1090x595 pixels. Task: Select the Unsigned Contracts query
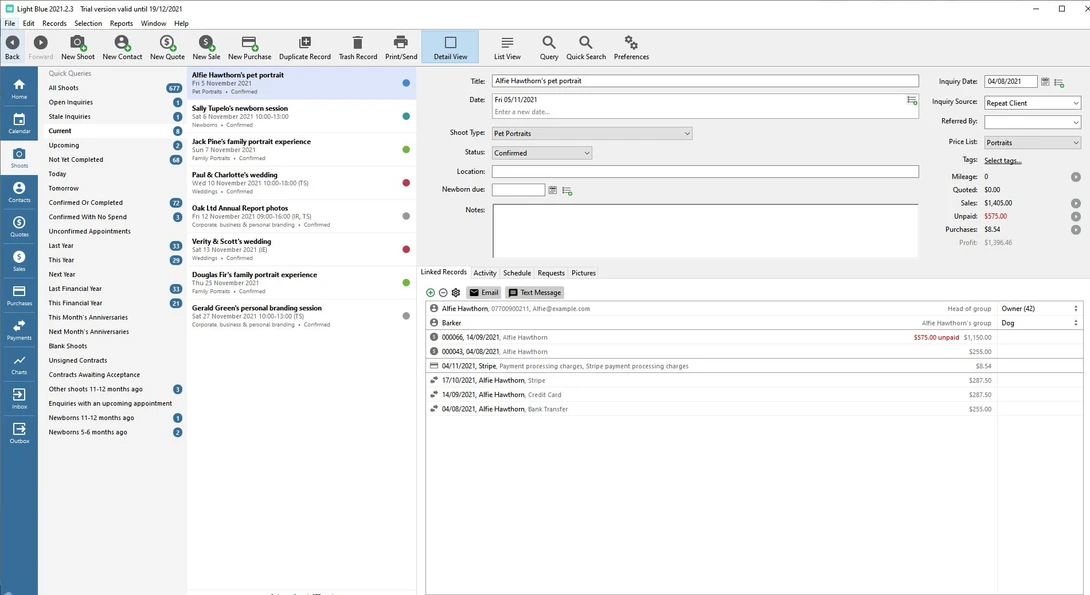pos(115,361)
